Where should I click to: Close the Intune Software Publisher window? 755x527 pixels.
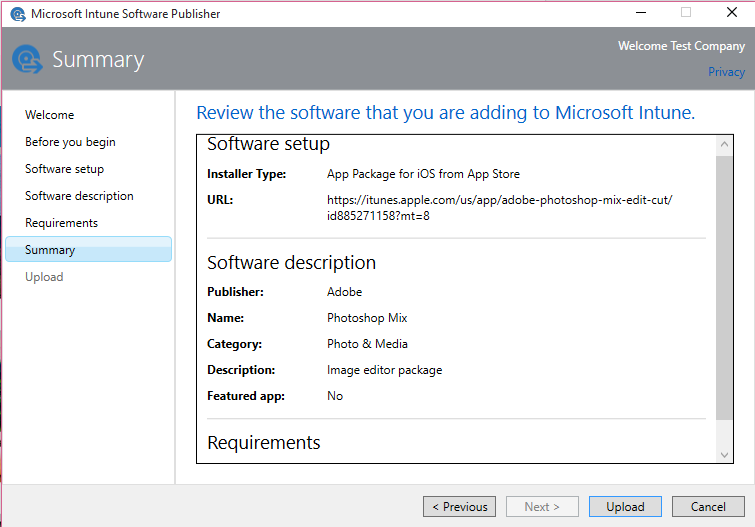[x=732, y=13]
